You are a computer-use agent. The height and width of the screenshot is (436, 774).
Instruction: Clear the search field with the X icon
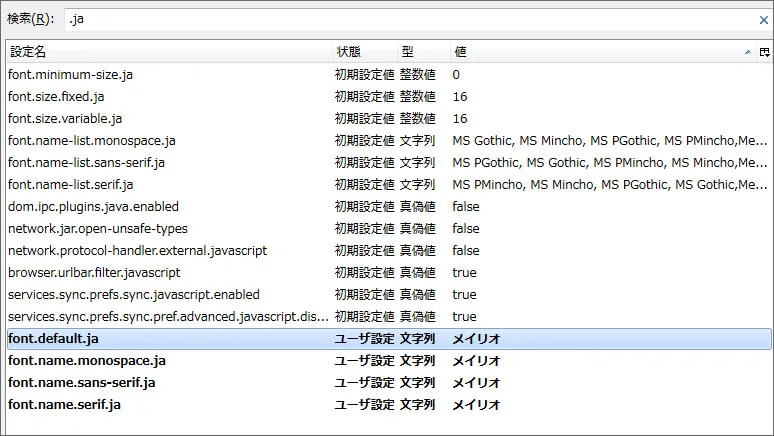pyautogui.click(x=763, y=19)
